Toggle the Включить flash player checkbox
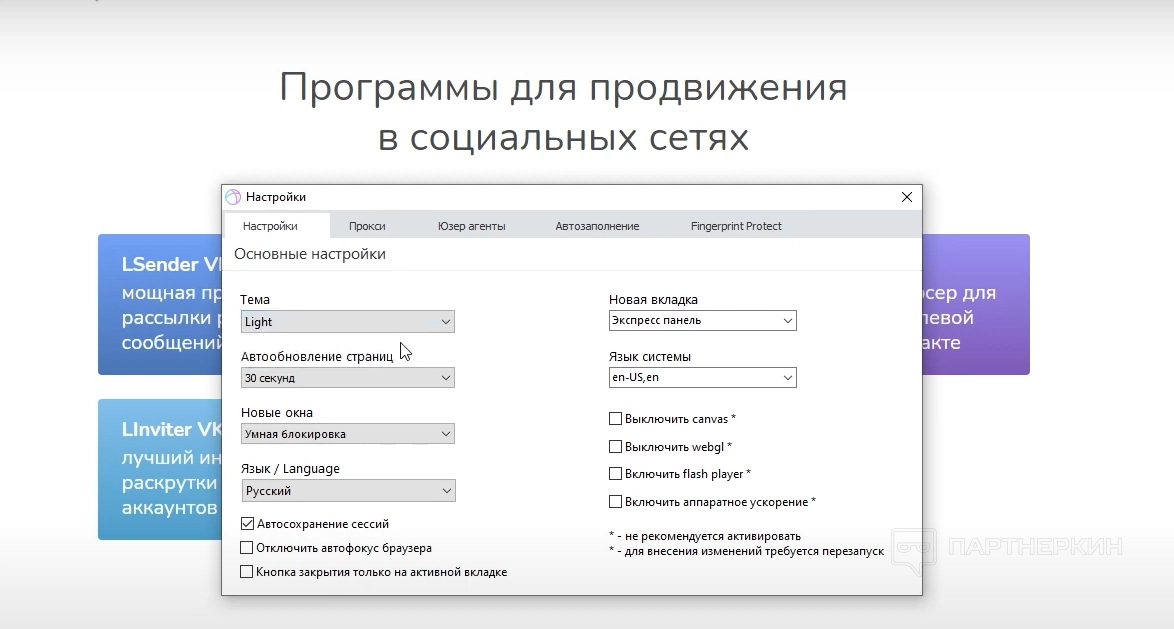1174x629 pixels. pos(616,474)
